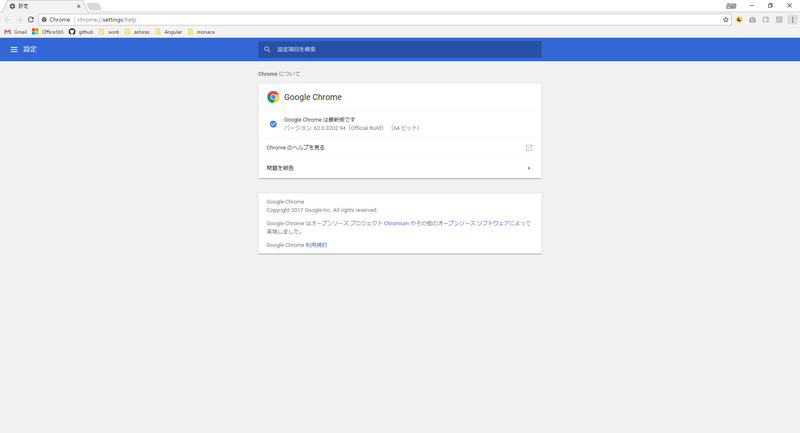Go forward to the next page

tap(19, 19)
